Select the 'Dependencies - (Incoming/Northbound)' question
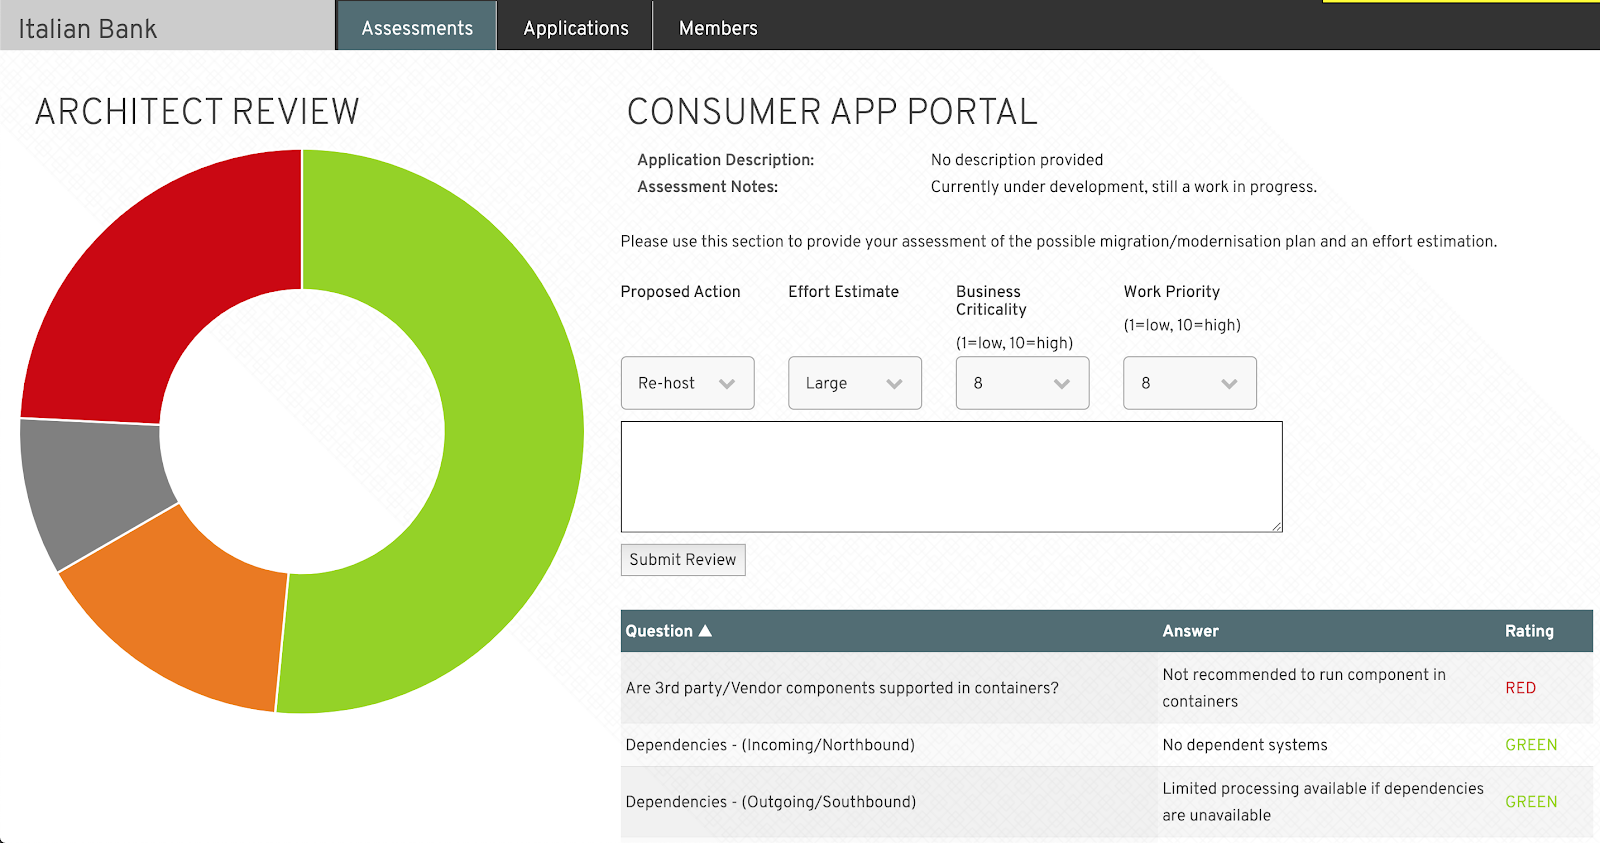 (x=770, y=745)
